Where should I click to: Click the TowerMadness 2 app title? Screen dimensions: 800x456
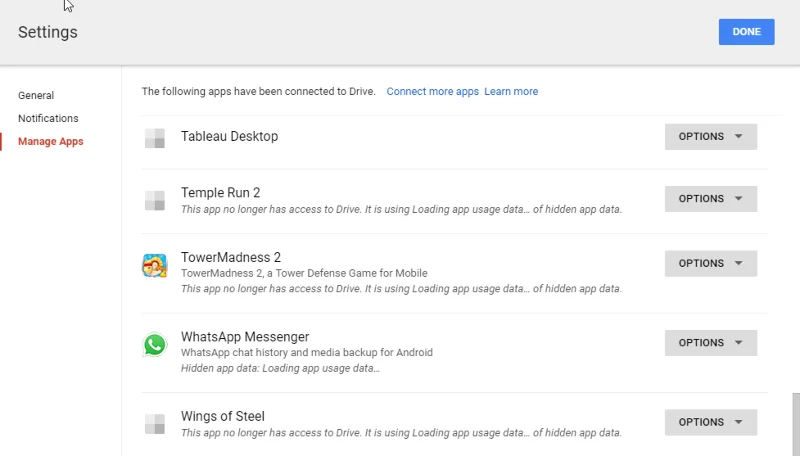click(231, 258)
